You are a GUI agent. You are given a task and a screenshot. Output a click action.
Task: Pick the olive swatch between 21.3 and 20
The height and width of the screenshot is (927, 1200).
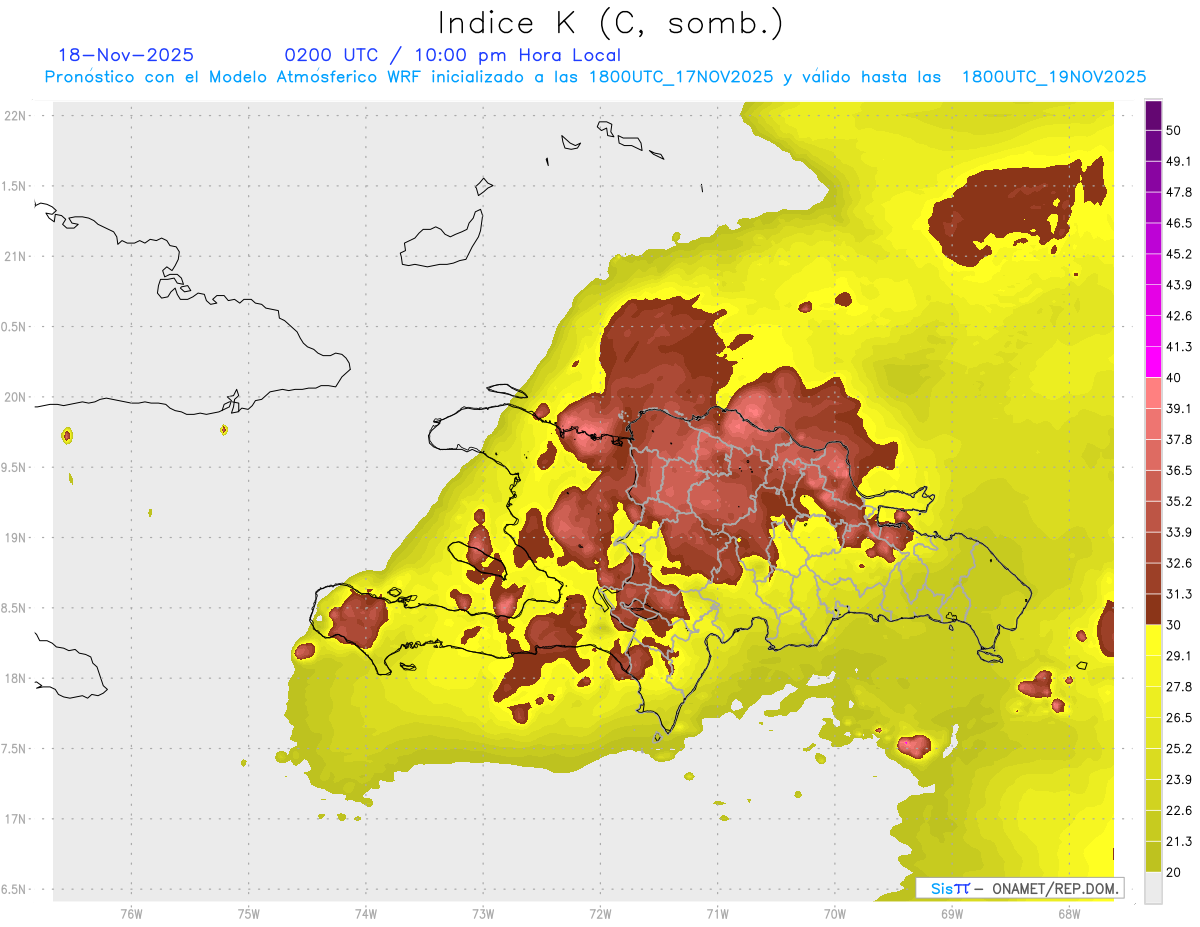[1153, 857]
